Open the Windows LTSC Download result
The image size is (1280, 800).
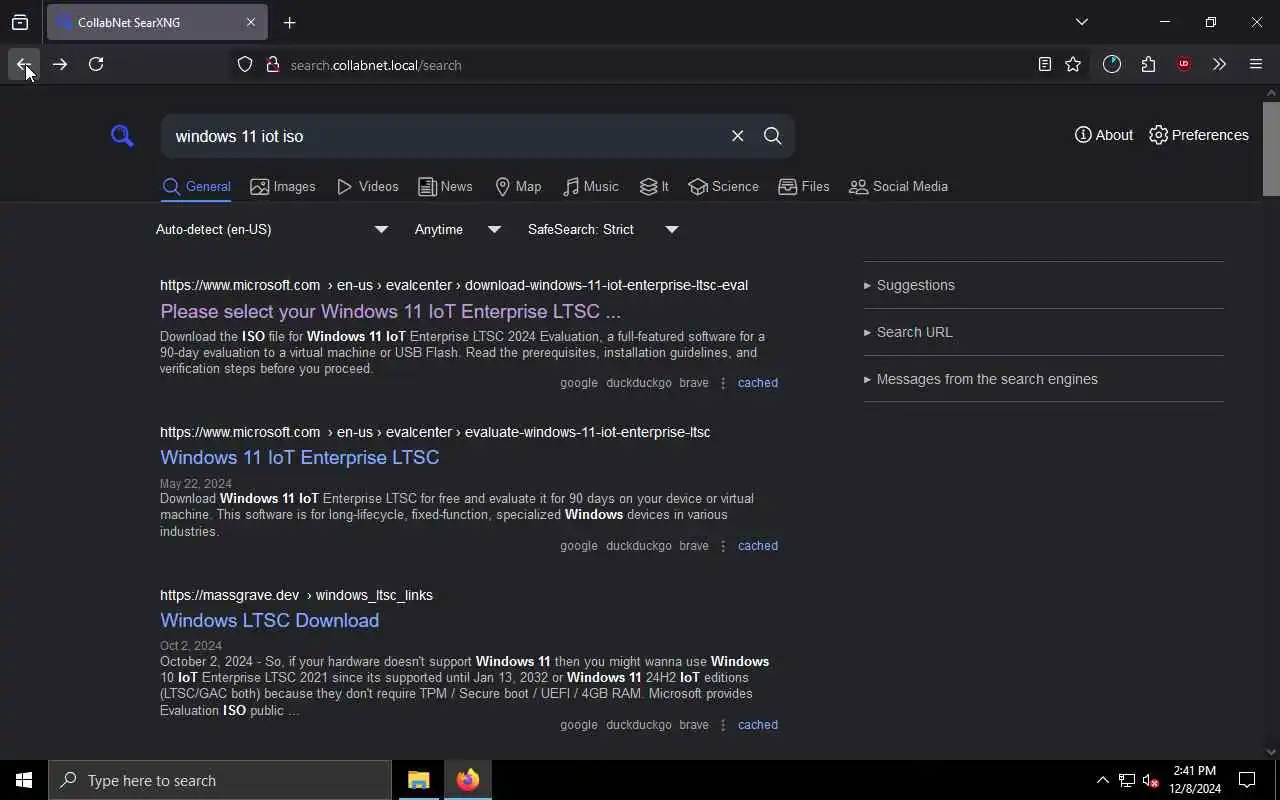pos(269,620)
